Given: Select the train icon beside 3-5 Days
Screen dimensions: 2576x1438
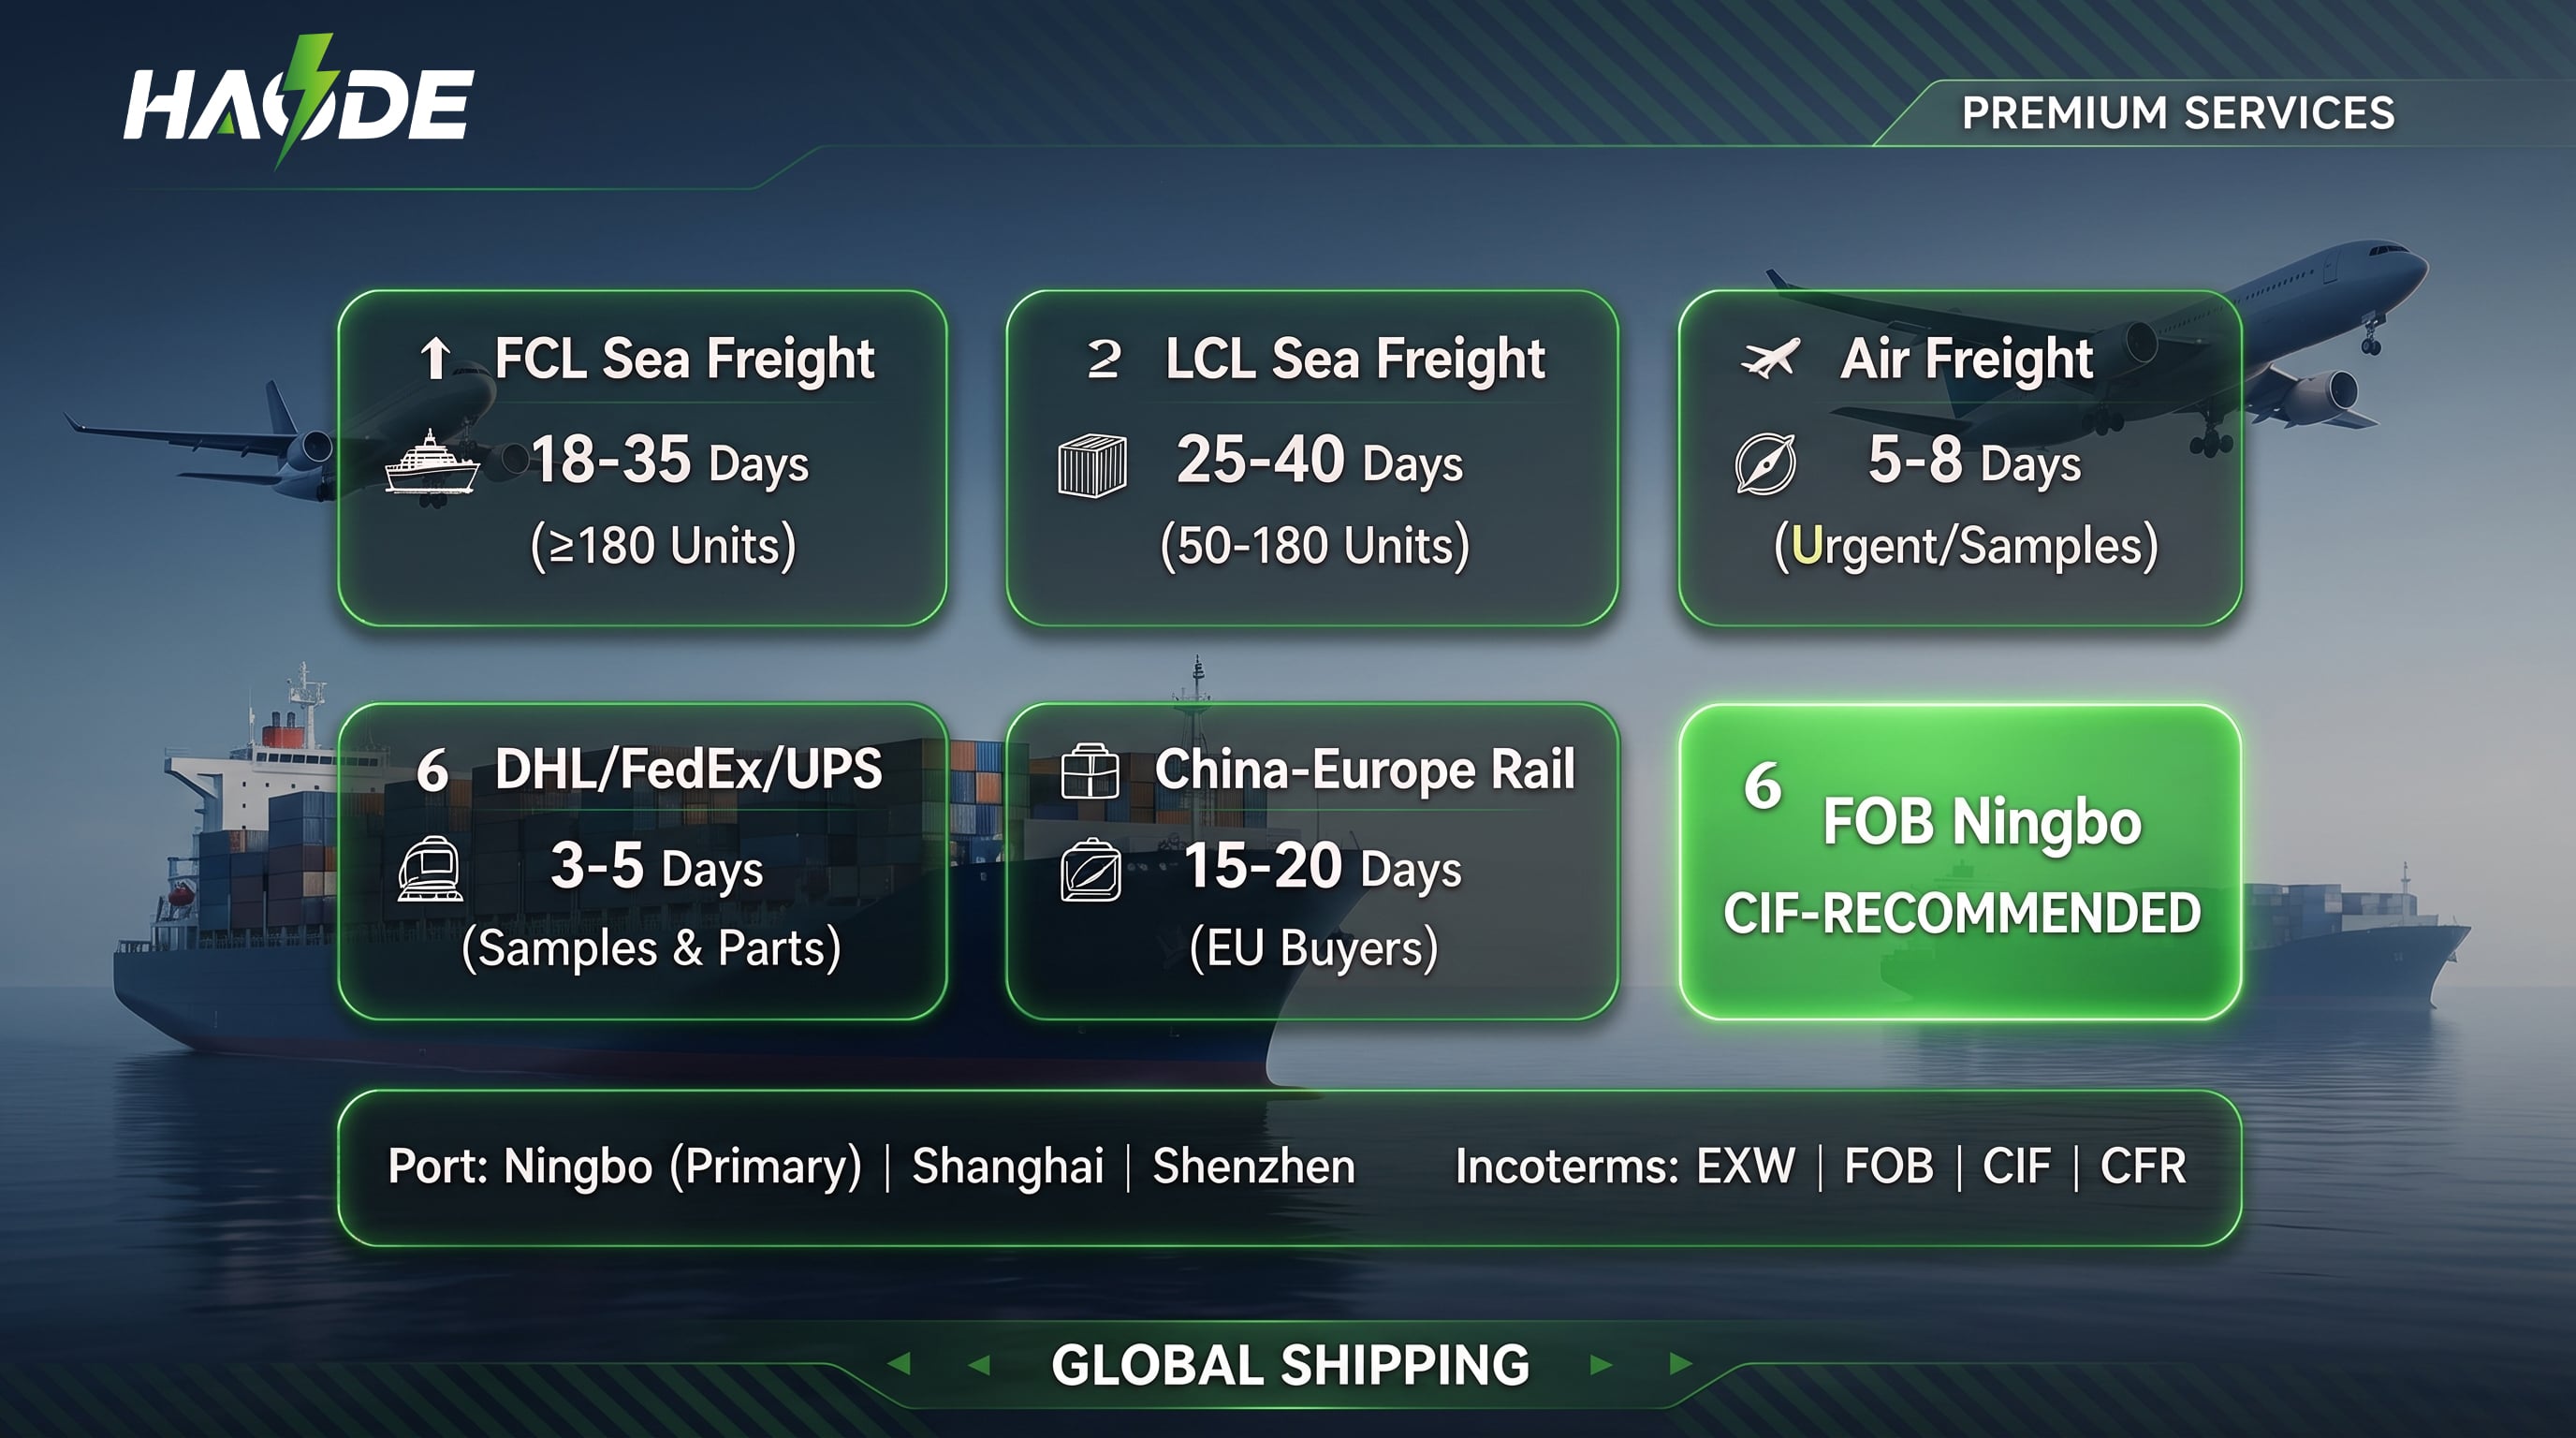Looking at the screenshot, I should click(x=430, y=869).
